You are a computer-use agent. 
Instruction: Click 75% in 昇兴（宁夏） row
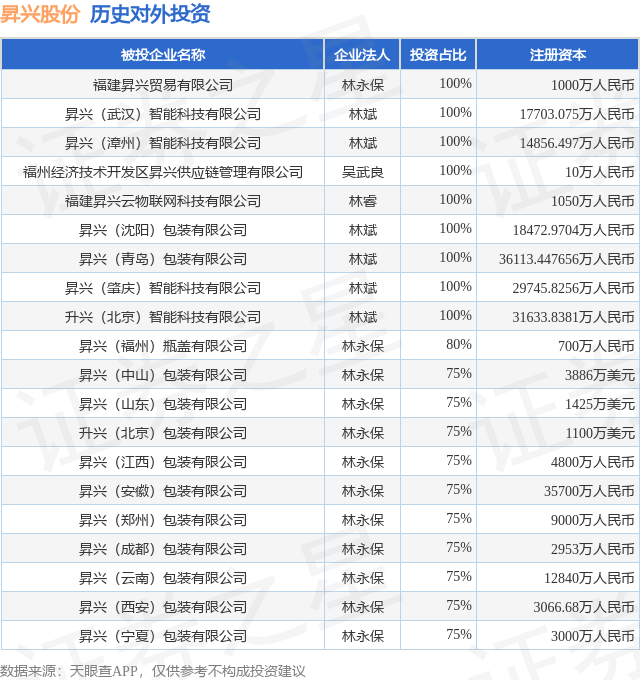tap(459, 634)
